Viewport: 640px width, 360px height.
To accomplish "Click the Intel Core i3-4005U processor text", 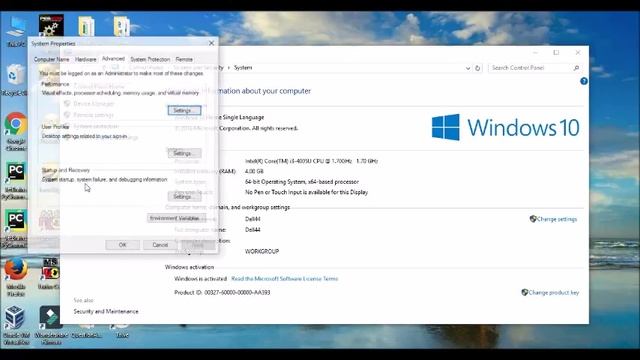I will [311, 161].
